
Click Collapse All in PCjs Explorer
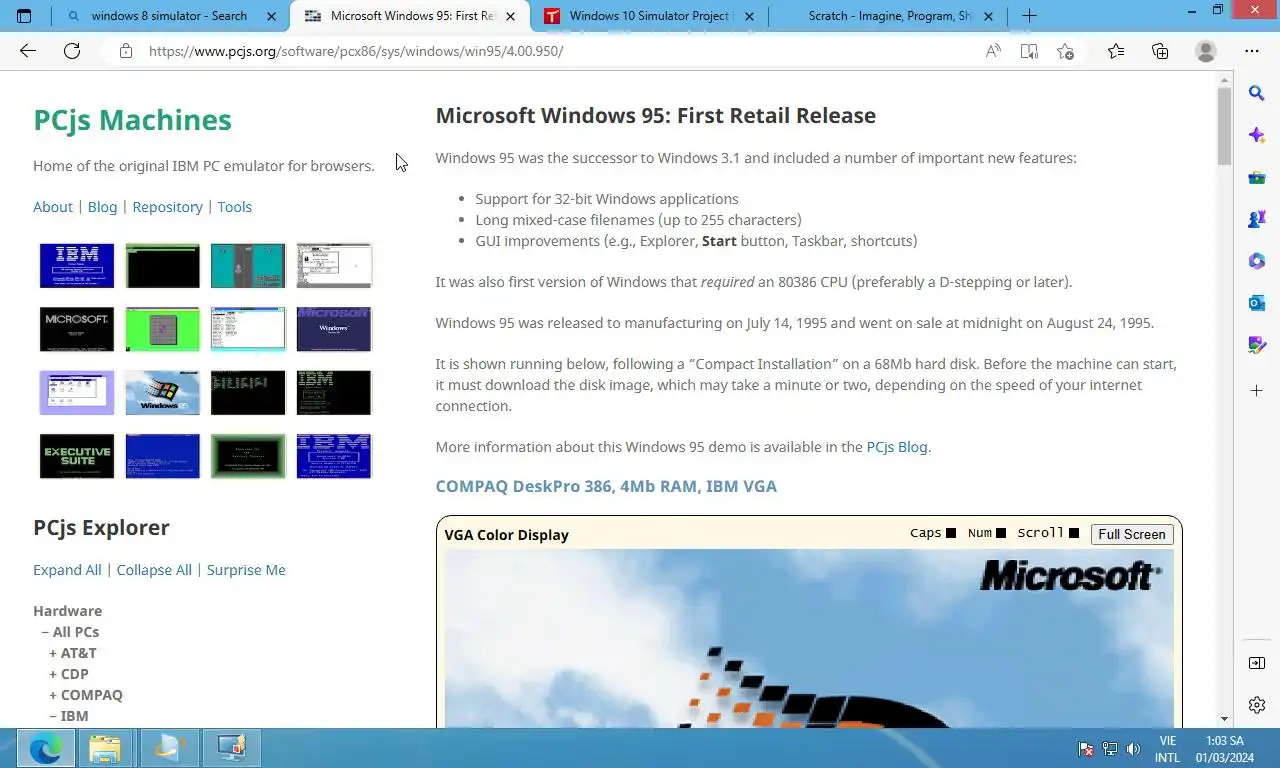154,570
